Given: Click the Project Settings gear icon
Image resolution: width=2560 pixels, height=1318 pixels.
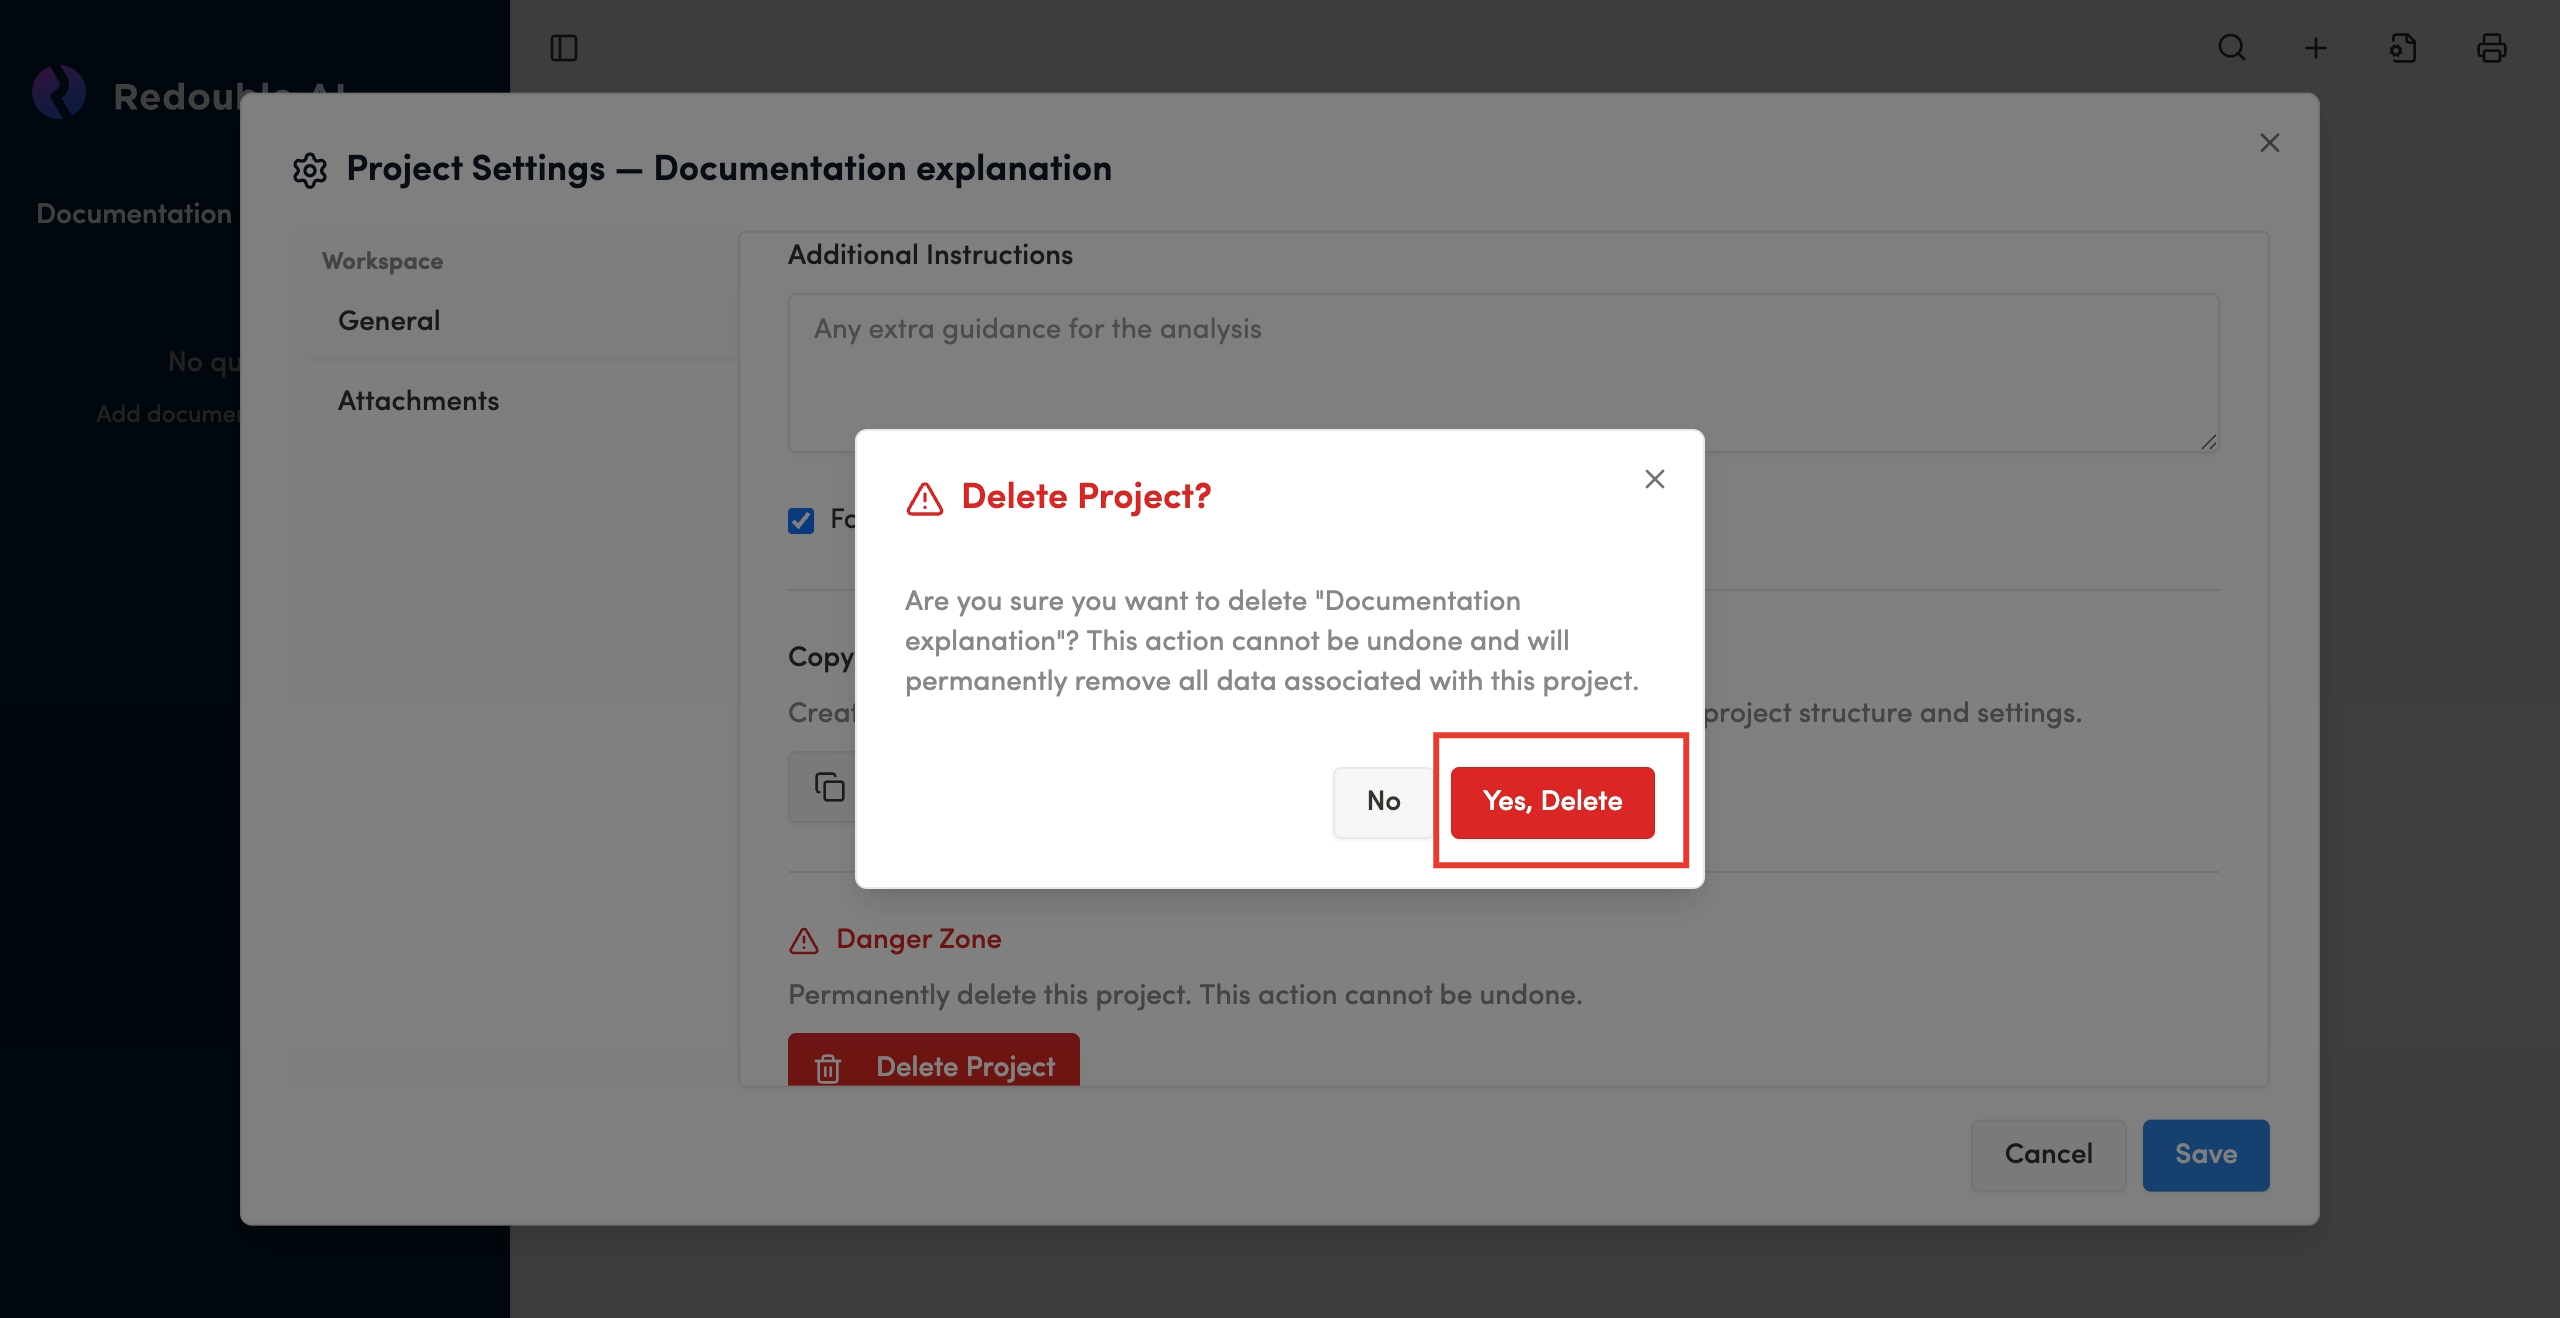Looking at the screenshot, I should 310,170.
